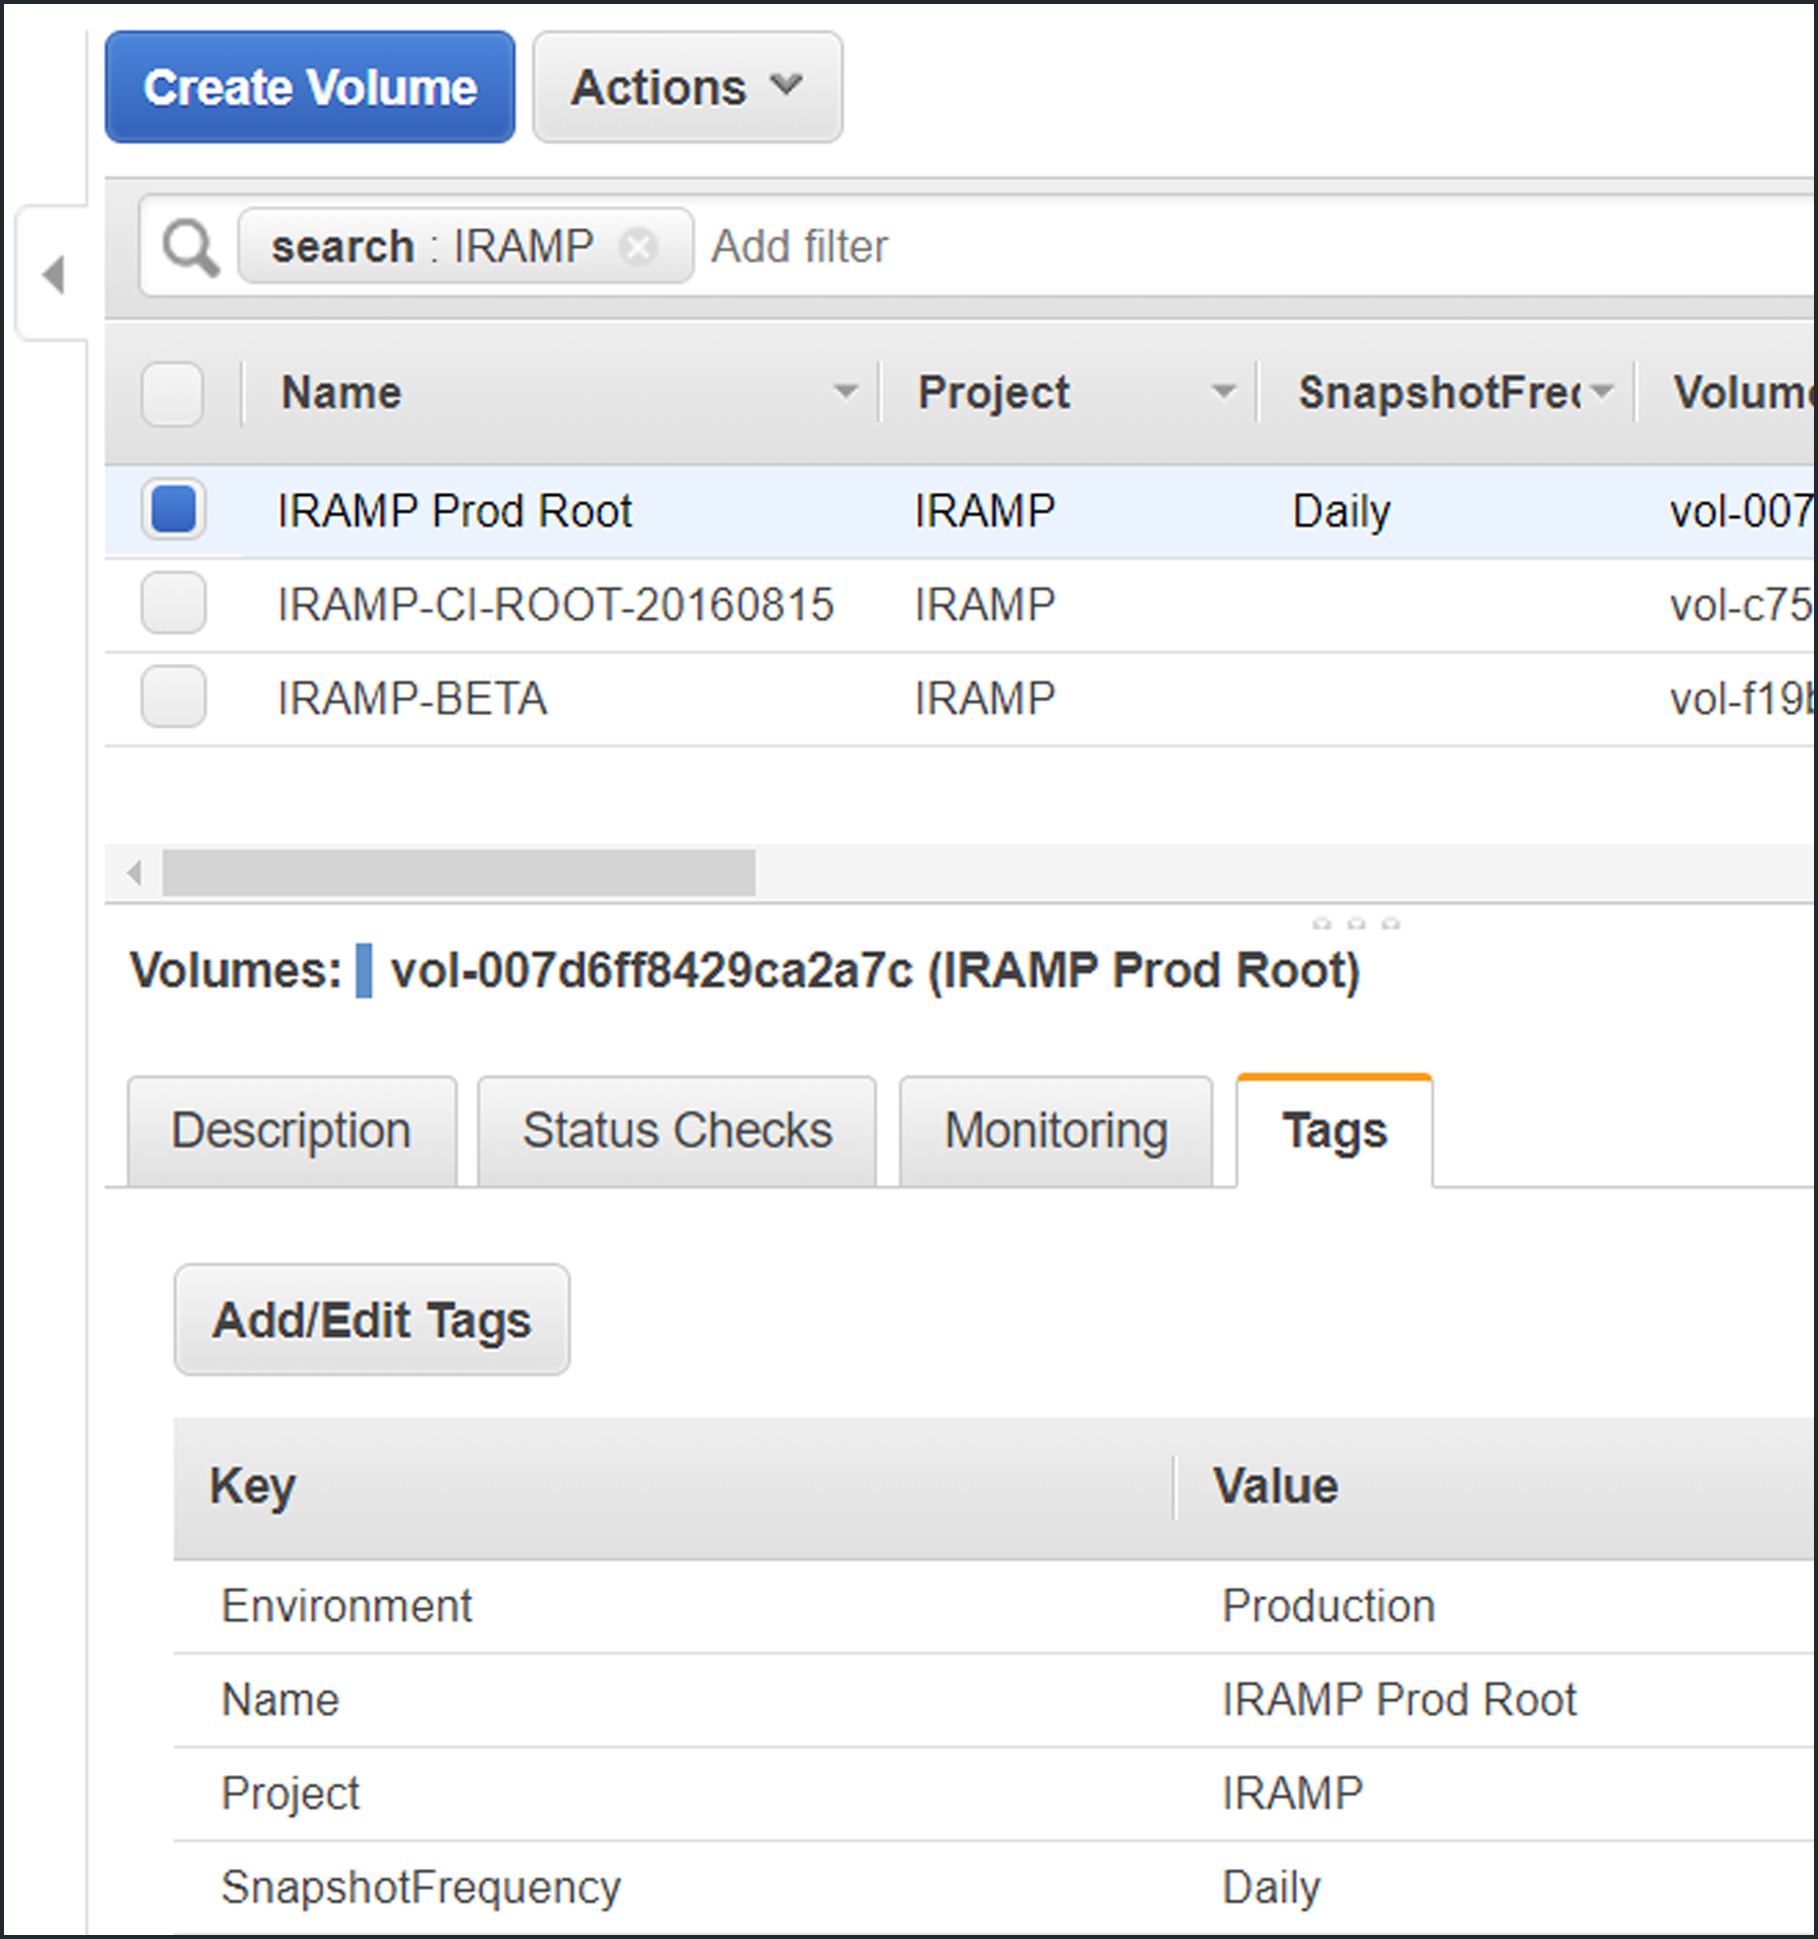Click the left scroll arrow
The image size is (1818, 1939).
coord(135,873)
